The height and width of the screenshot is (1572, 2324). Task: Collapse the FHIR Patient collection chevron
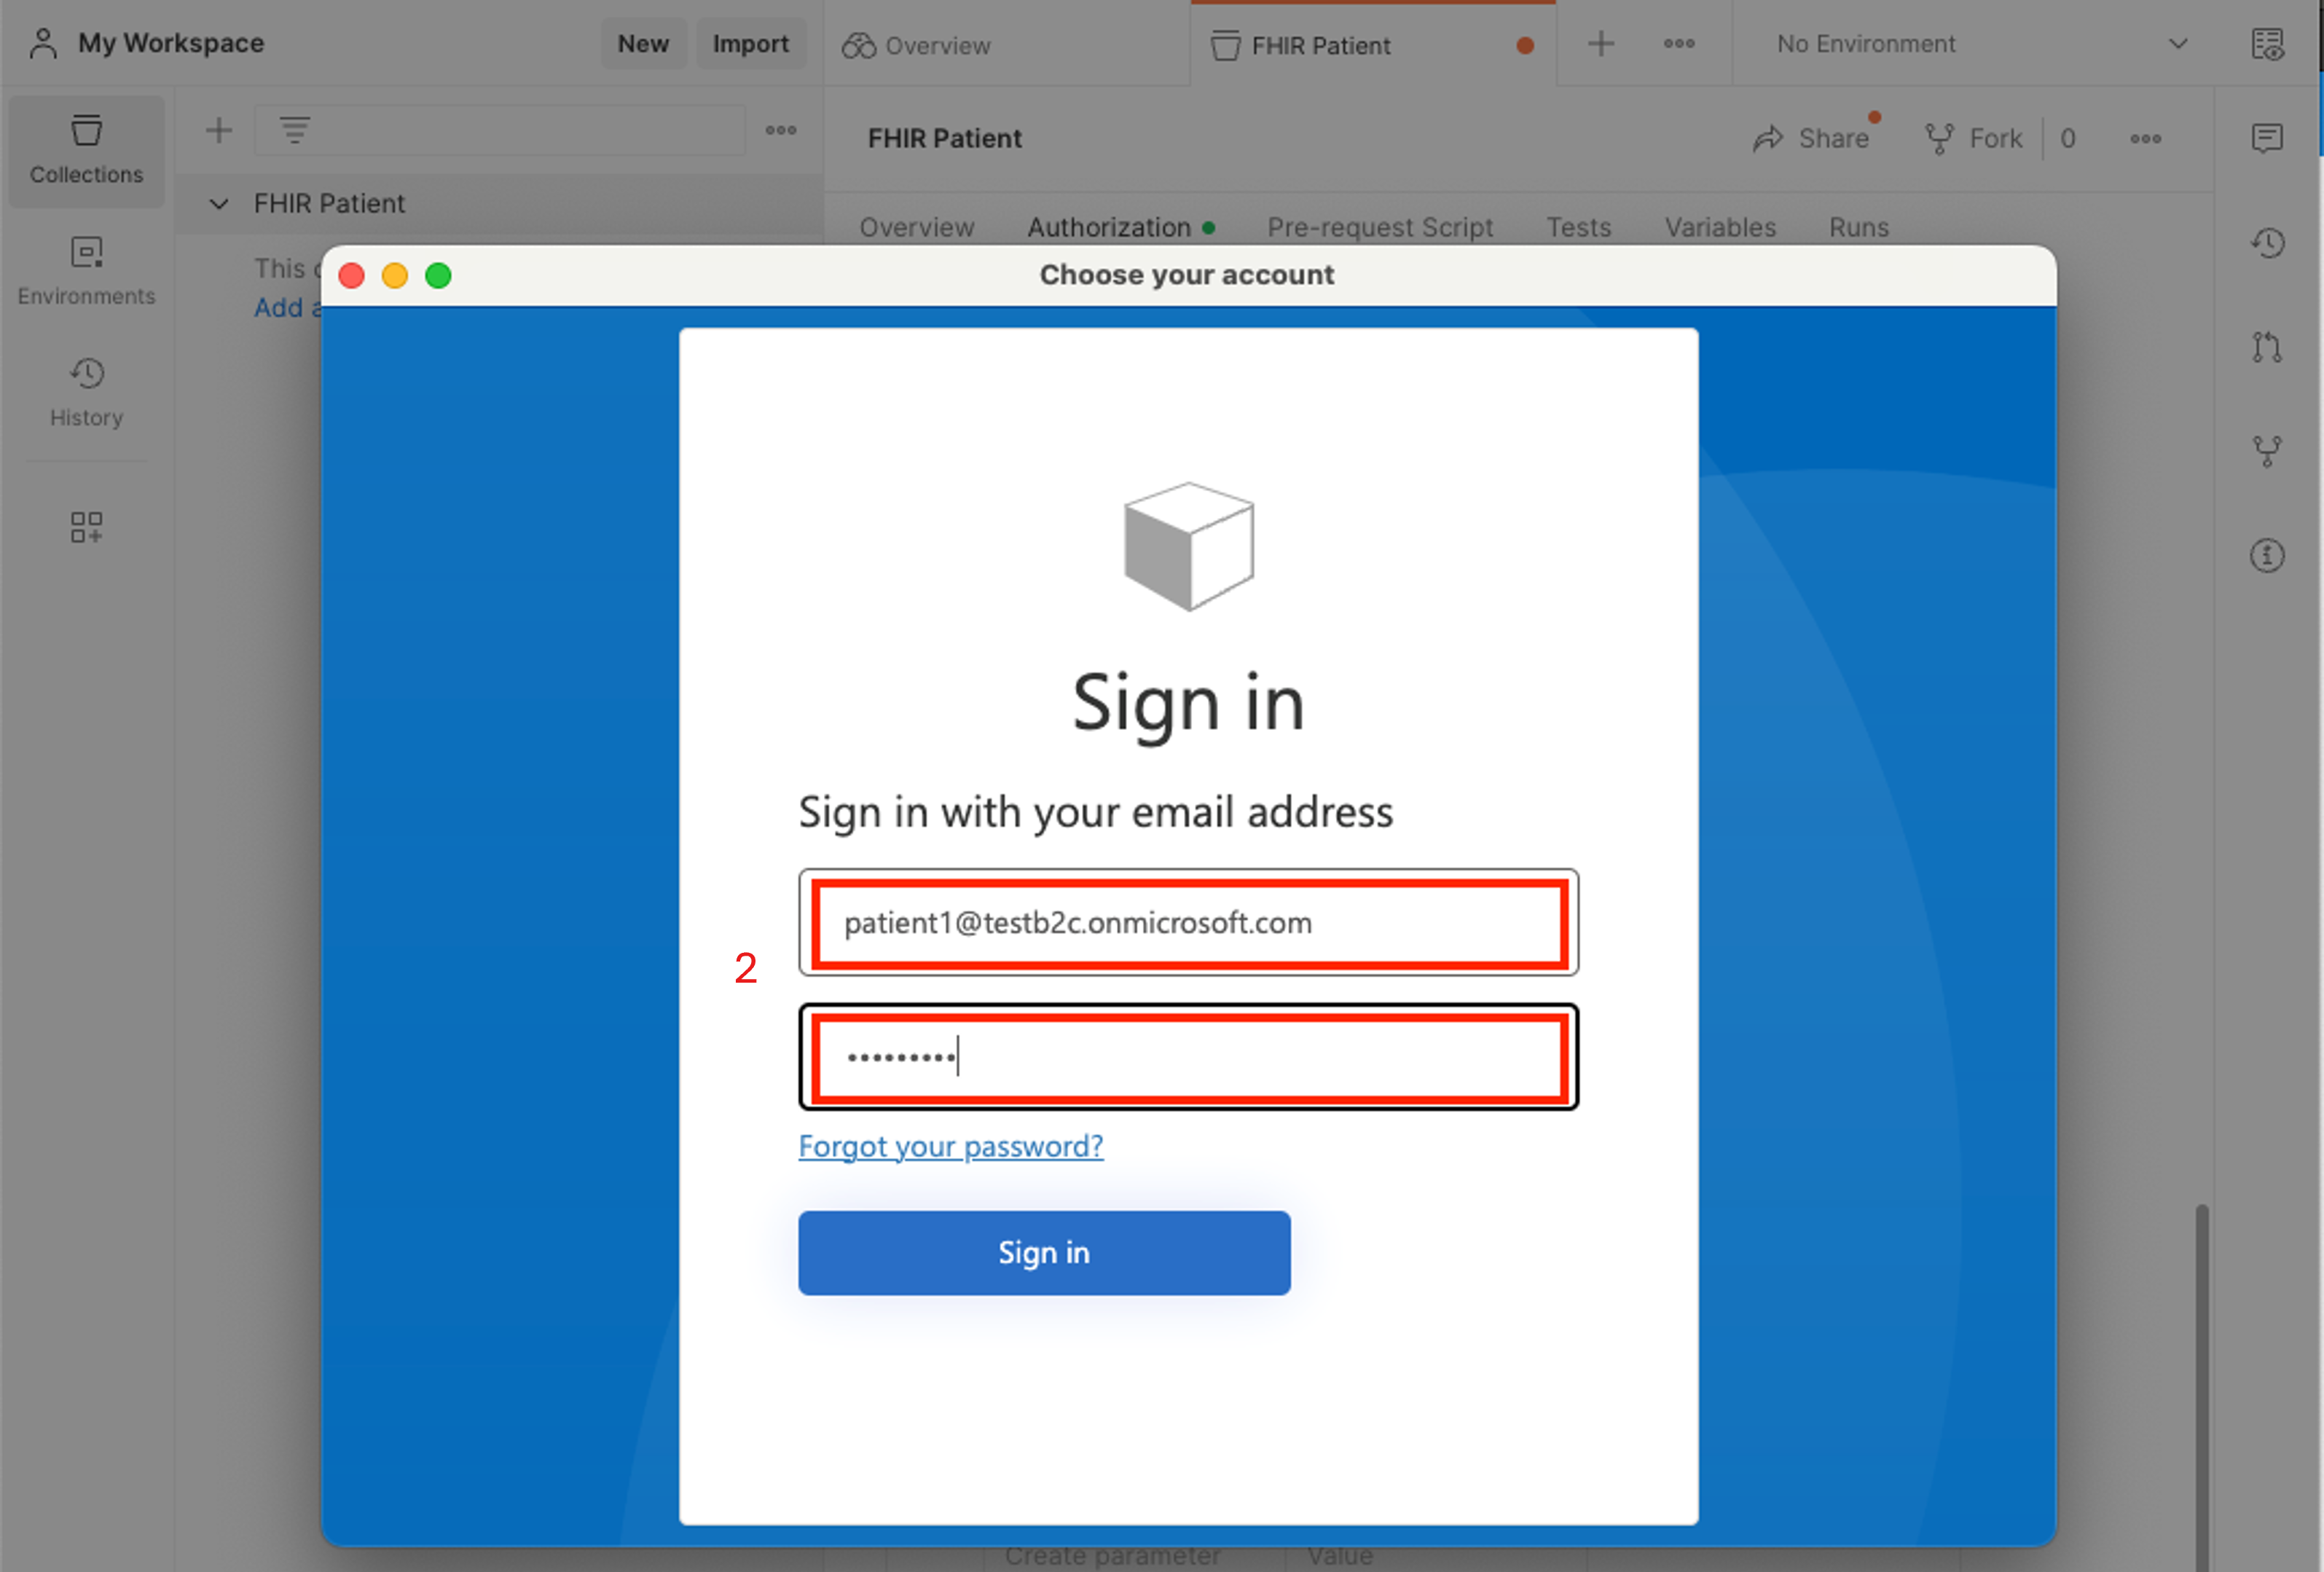[x=220, y=204]
